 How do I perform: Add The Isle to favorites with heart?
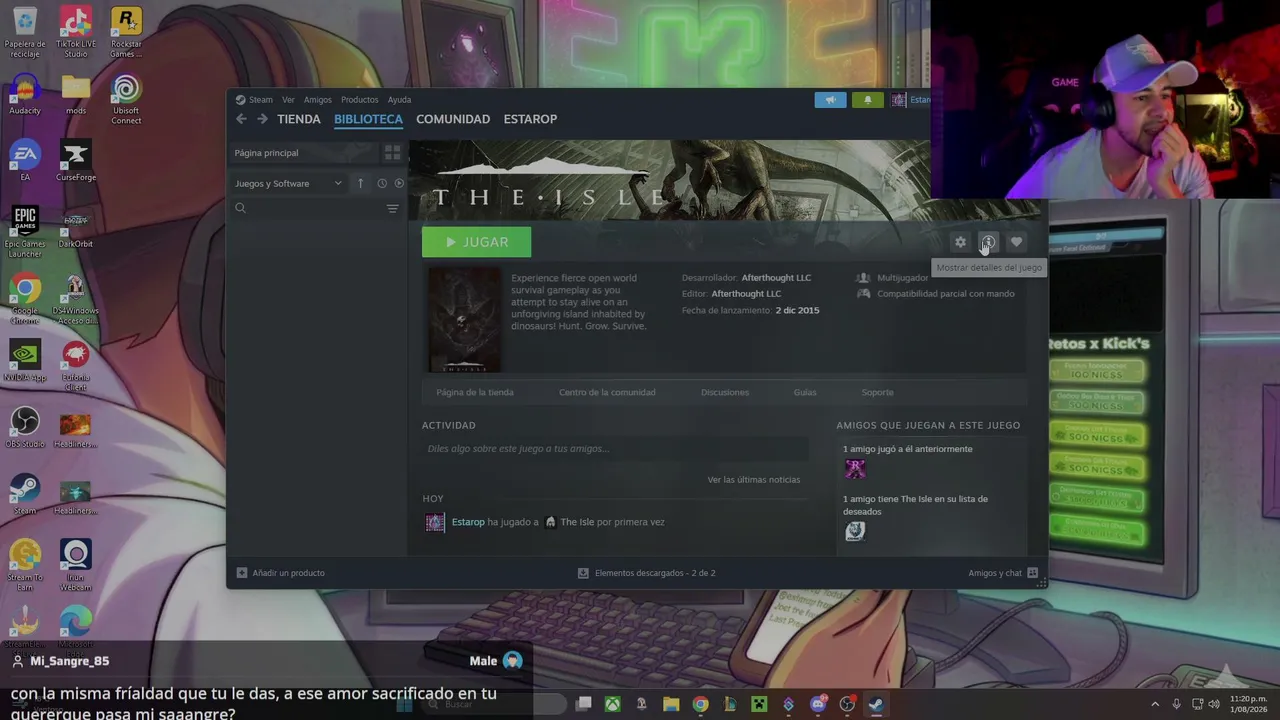point(1016,242)
